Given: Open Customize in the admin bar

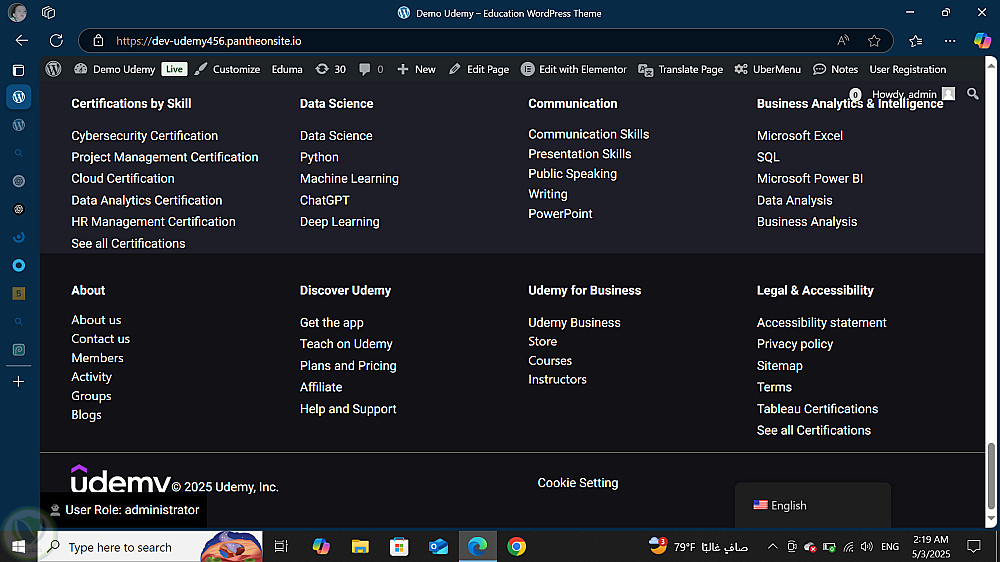Looking at the screenshot, I should coord(228,69).
